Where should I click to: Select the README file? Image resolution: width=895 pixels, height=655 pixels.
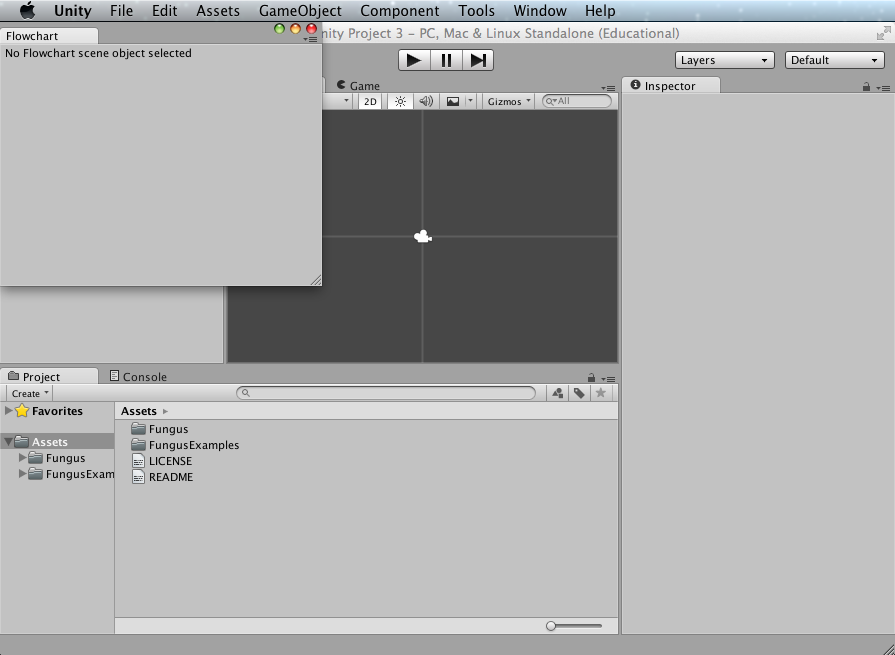click(162, 477)
